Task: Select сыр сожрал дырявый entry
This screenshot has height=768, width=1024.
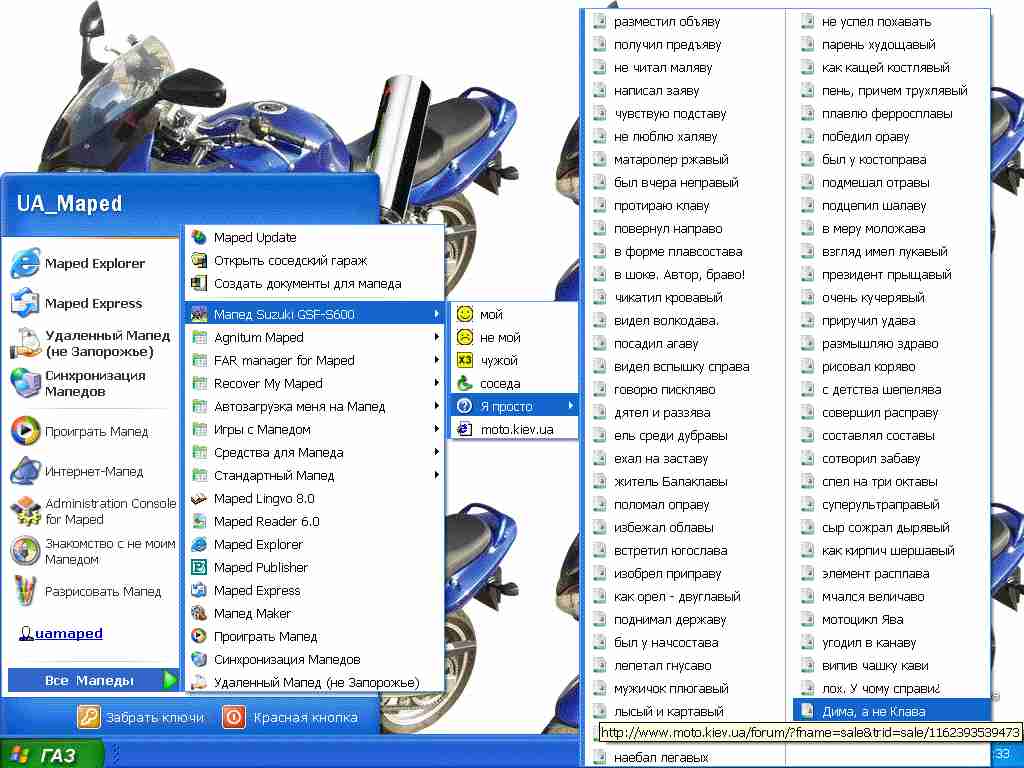Action: (891, 528)
